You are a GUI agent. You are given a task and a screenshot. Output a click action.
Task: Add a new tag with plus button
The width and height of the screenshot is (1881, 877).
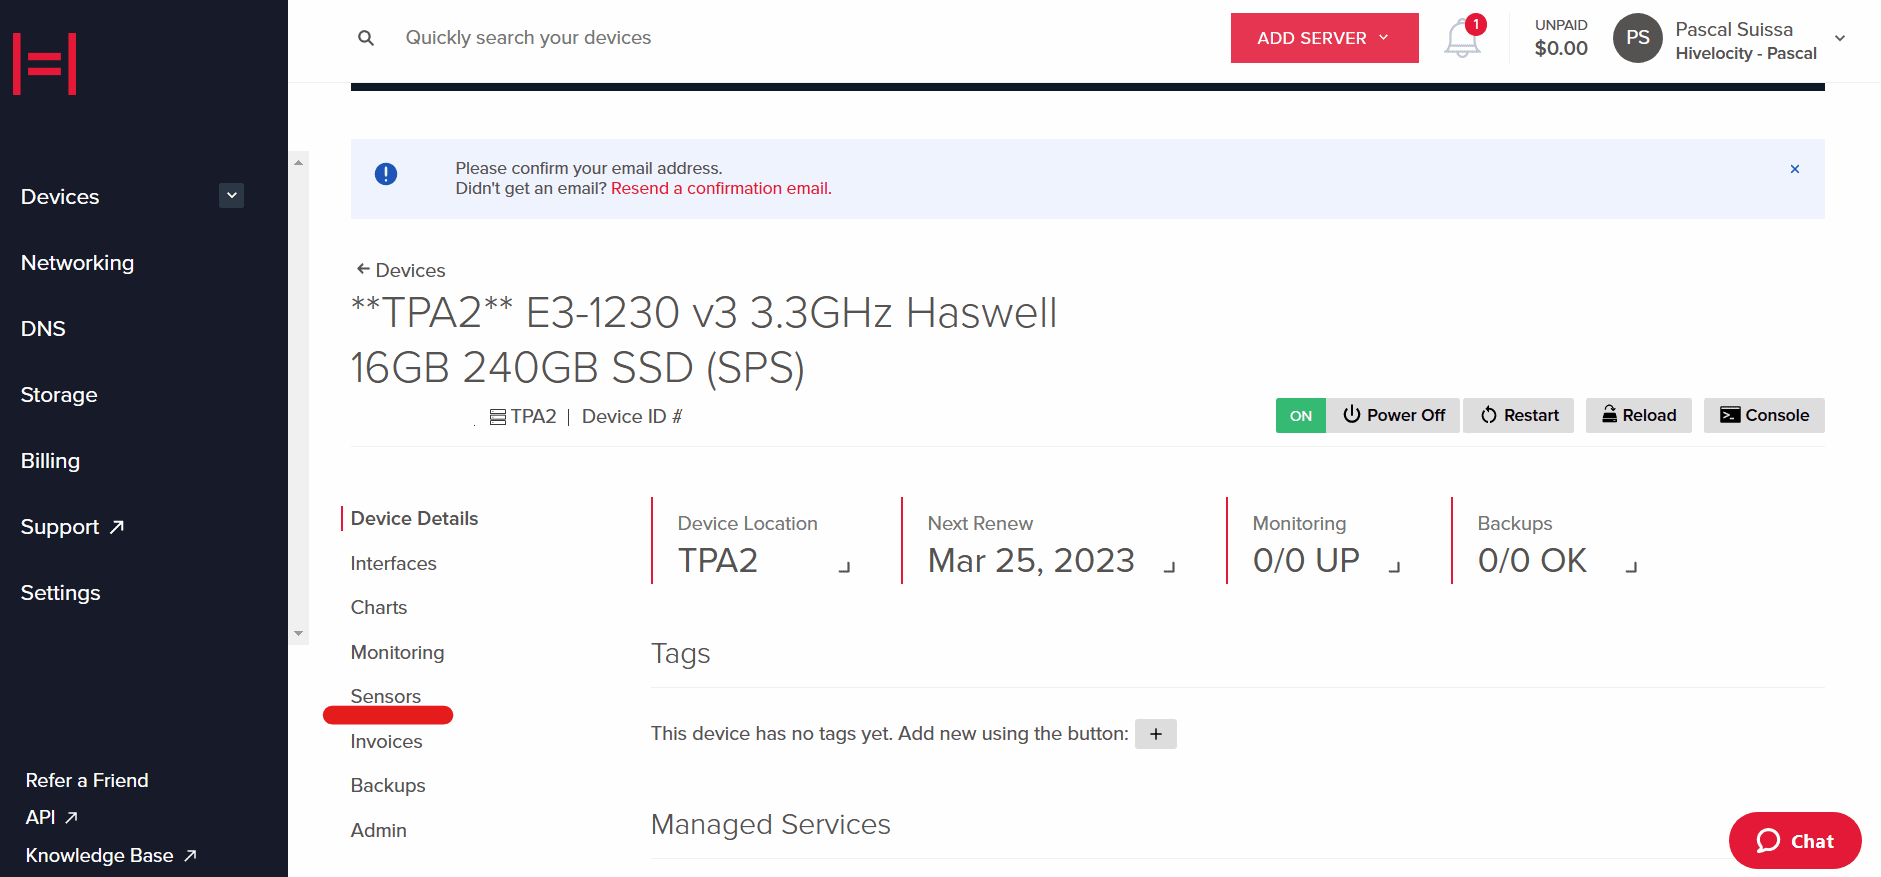pos(1156,734)
